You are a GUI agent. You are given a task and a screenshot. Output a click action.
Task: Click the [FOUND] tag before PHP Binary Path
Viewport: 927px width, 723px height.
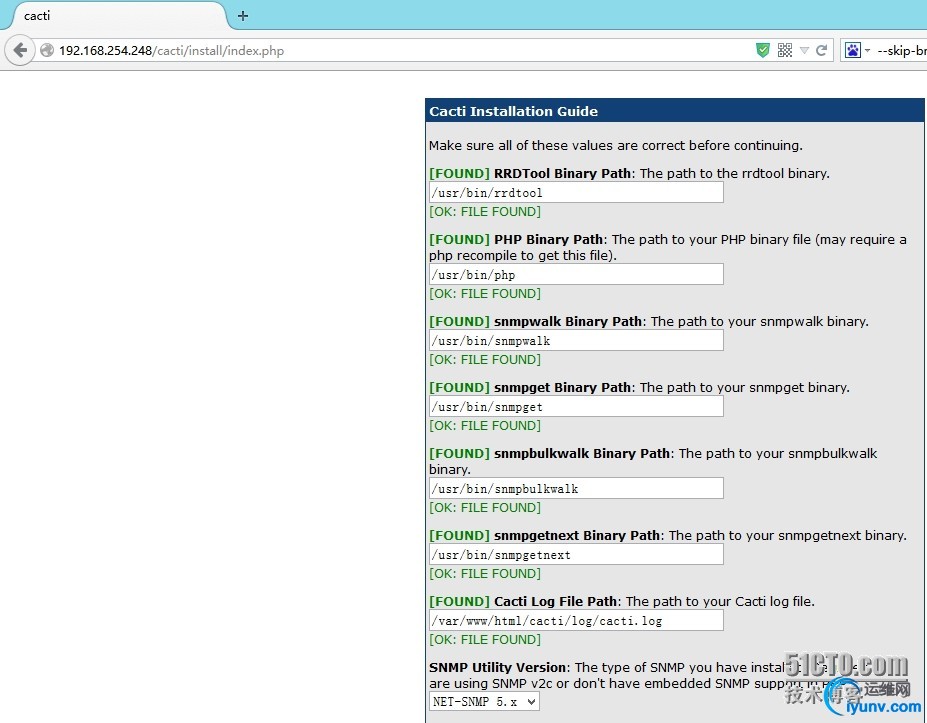pyautogui.click(x=459, y=239)
